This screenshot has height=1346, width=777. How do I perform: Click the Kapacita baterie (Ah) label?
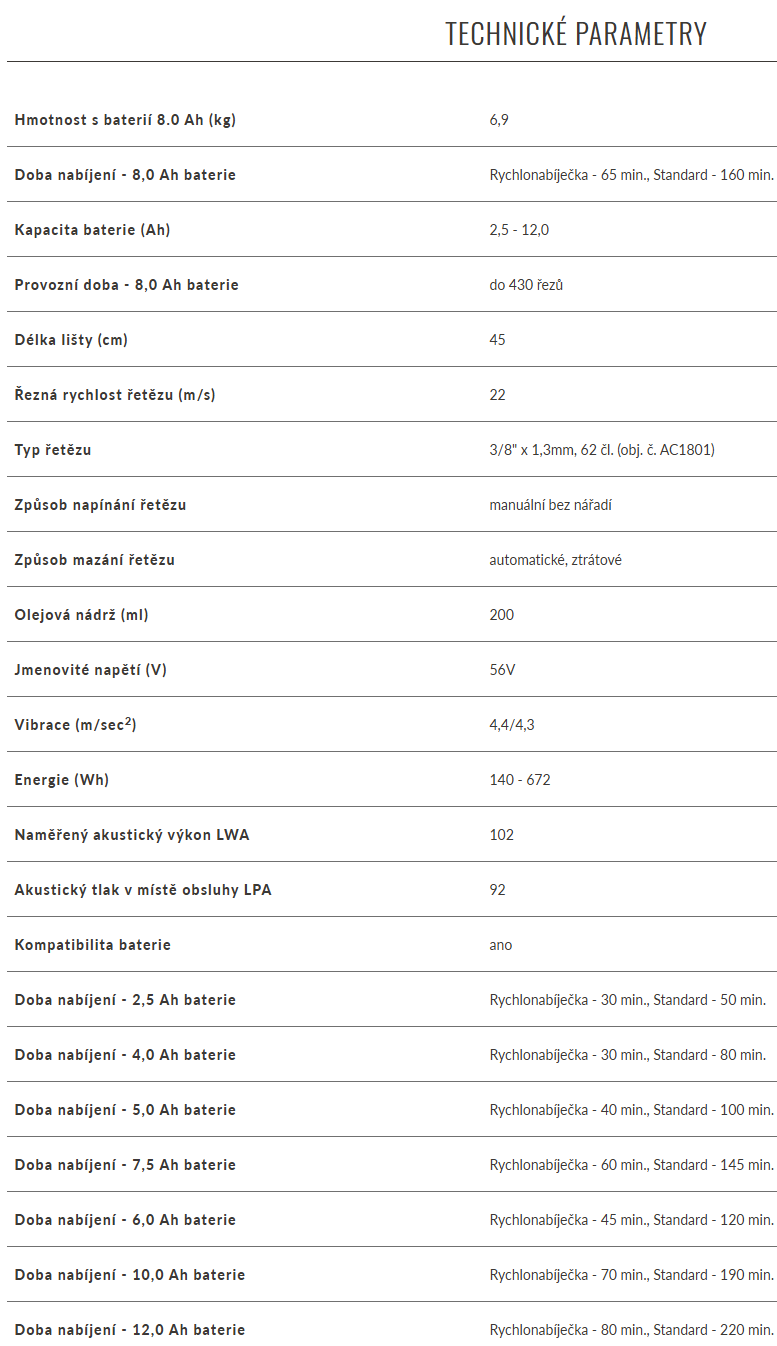(x=92, y=230)
